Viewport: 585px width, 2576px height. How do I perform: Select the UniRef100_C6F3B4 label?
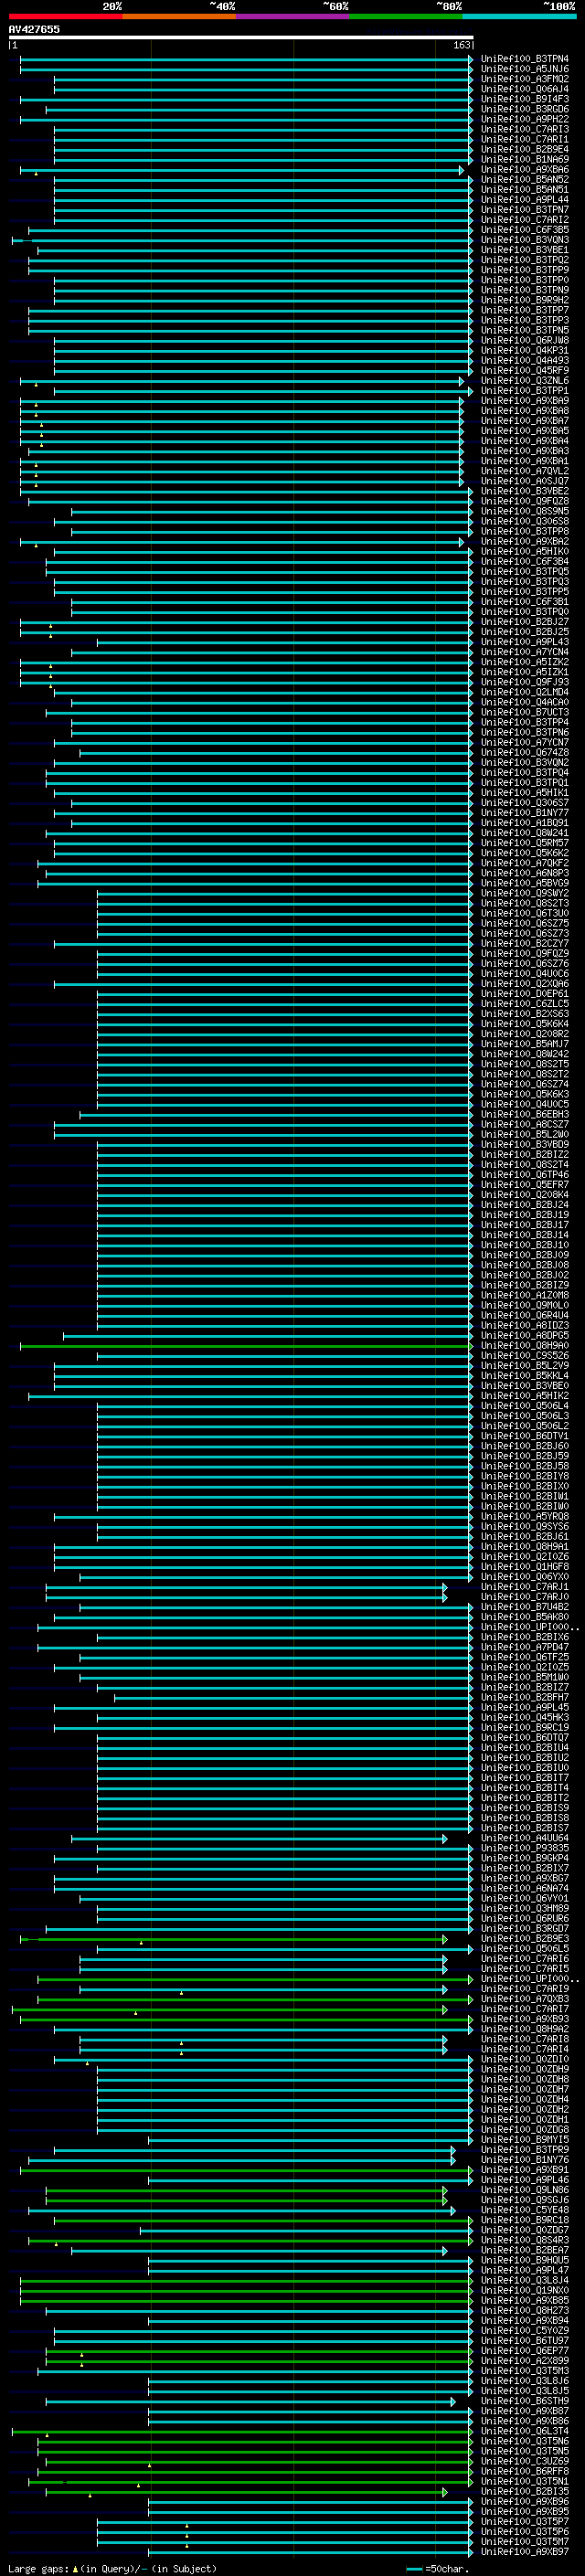pyautogui.click(x=524, y=562)
